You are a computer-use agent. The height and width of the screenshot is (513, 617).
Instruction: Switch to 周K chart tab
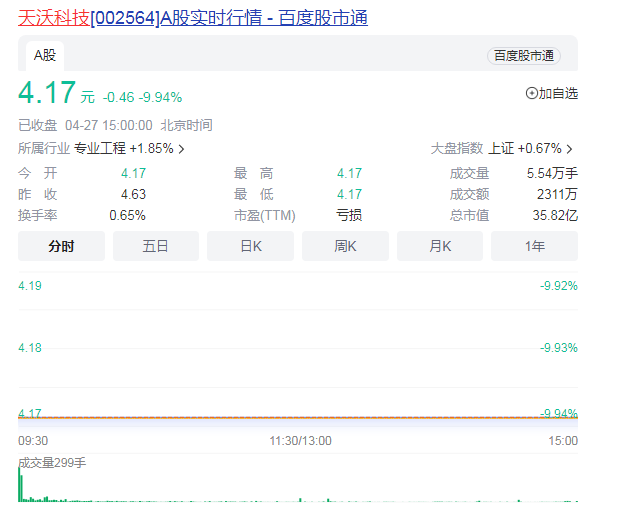pyautogui.click(x=345, y=246)
